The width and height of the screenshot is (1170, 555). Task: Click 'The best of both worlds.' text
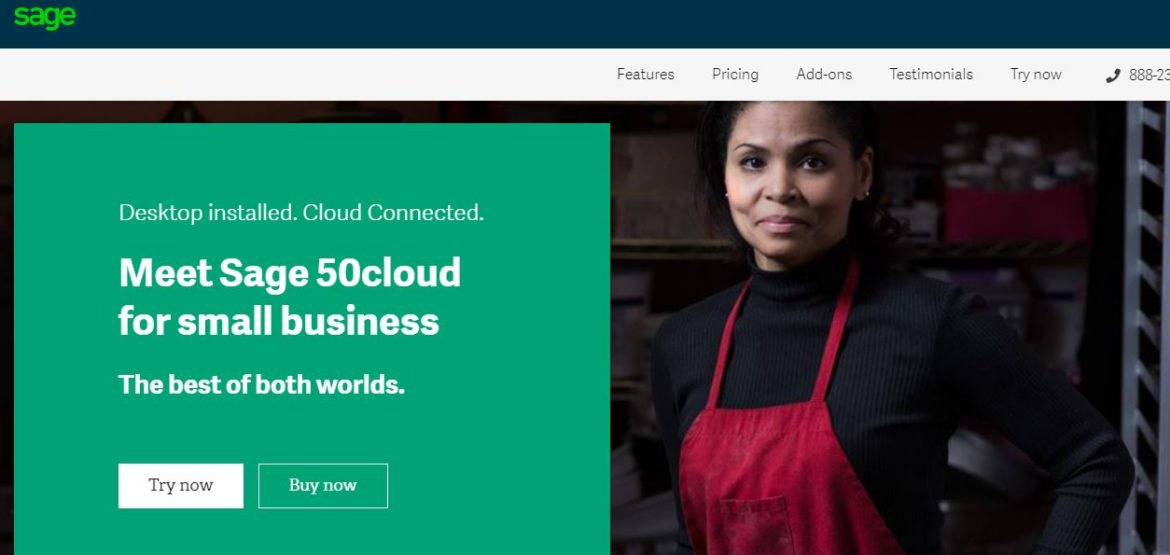(x=261, y=384)
